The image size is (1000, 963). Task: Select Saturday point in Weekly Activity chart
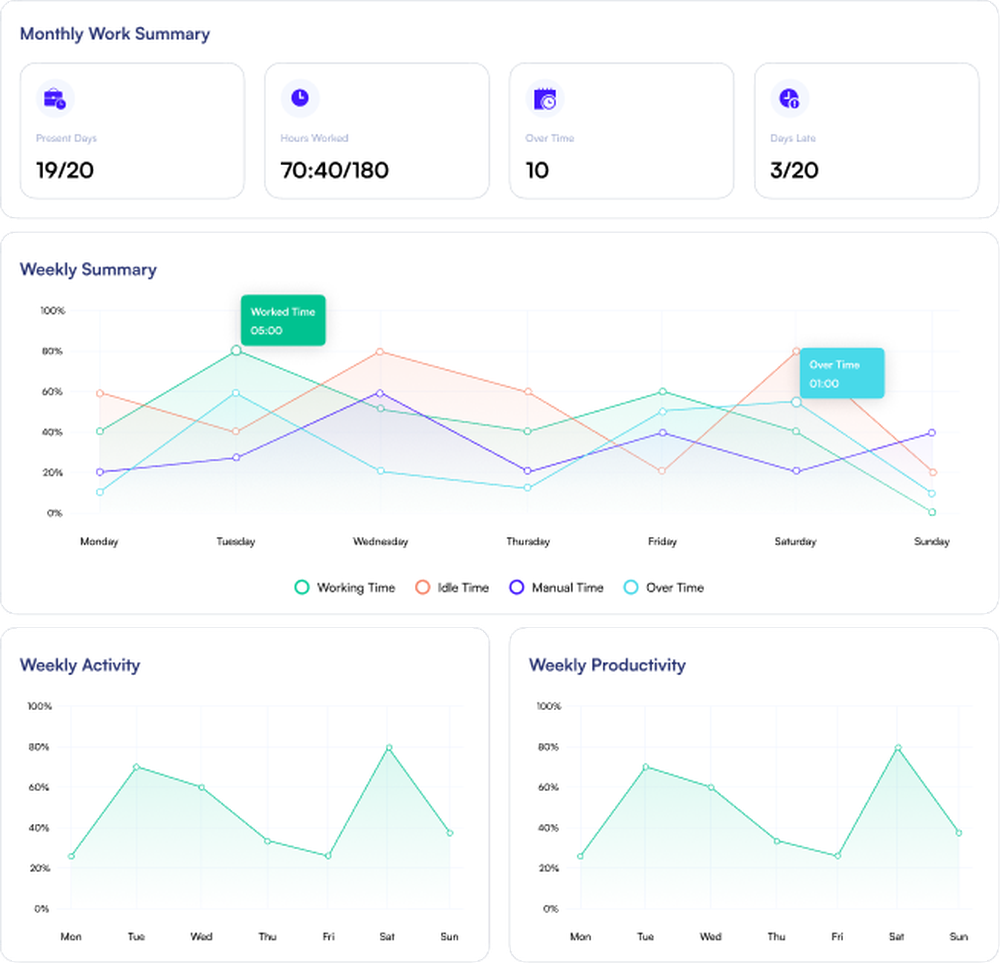[389, 747]
